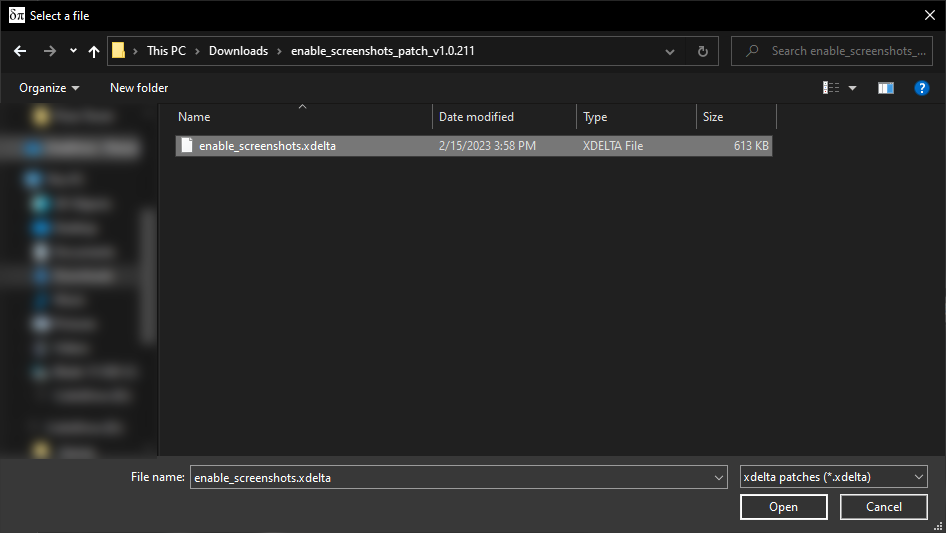Sort files by Date modified column
The image size is (946, 533).
click(476, 117)
